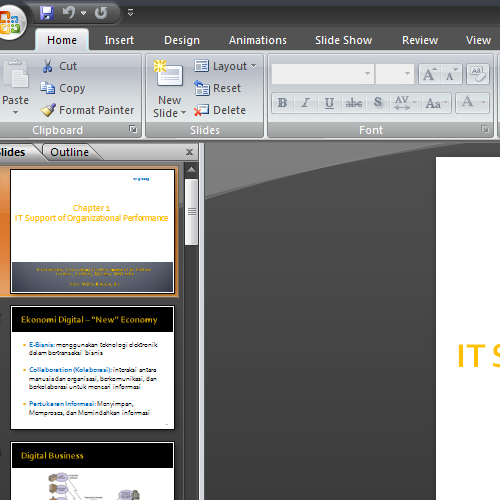
Task: Open the View ribbon tab
Action: [x=478, y=40]
